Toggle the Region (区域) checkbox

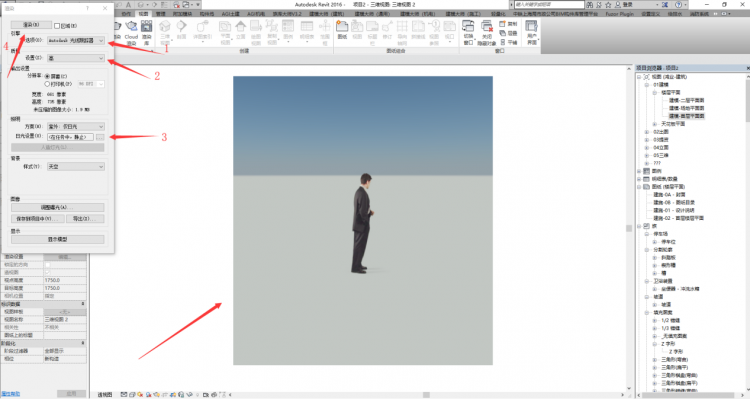coord(57,26)
